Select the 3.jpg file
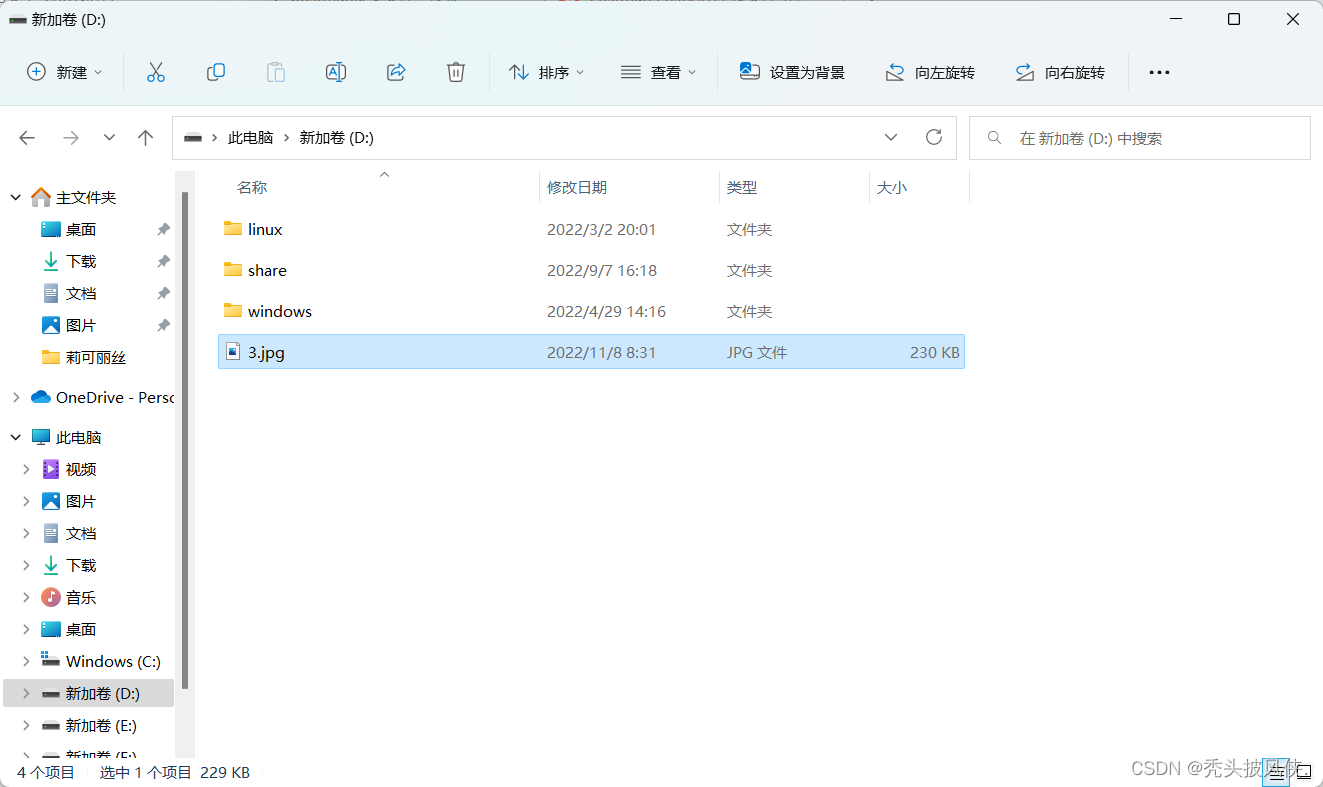 point(591,352)
